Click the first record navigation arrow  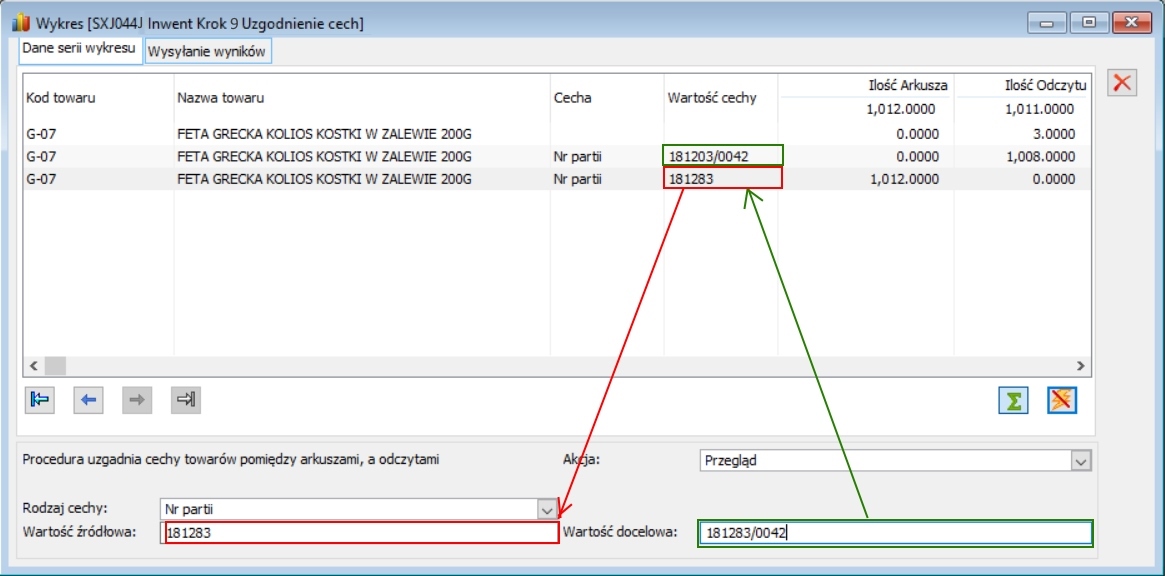[40, 400]
